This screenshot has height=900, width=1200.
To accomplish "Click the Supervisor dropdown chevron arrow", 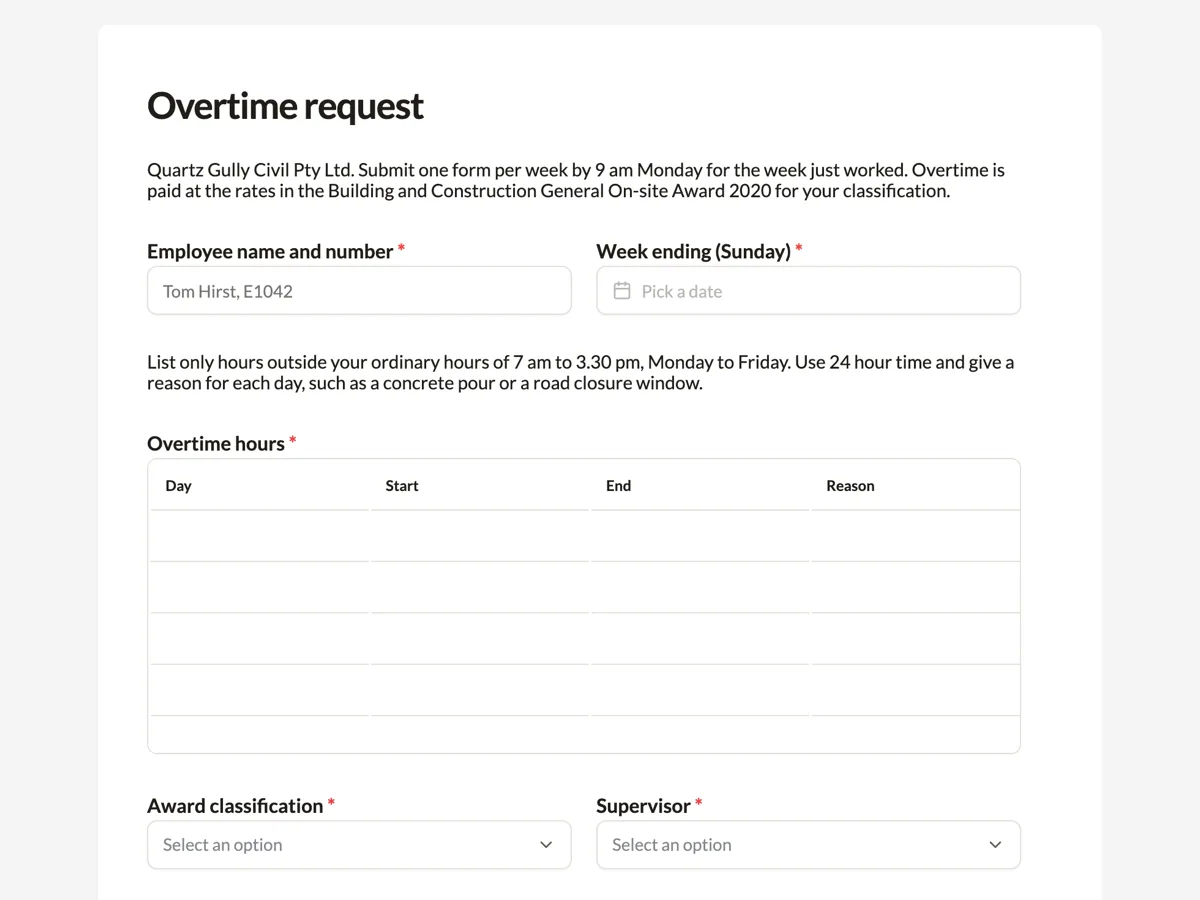I will 995,845.
